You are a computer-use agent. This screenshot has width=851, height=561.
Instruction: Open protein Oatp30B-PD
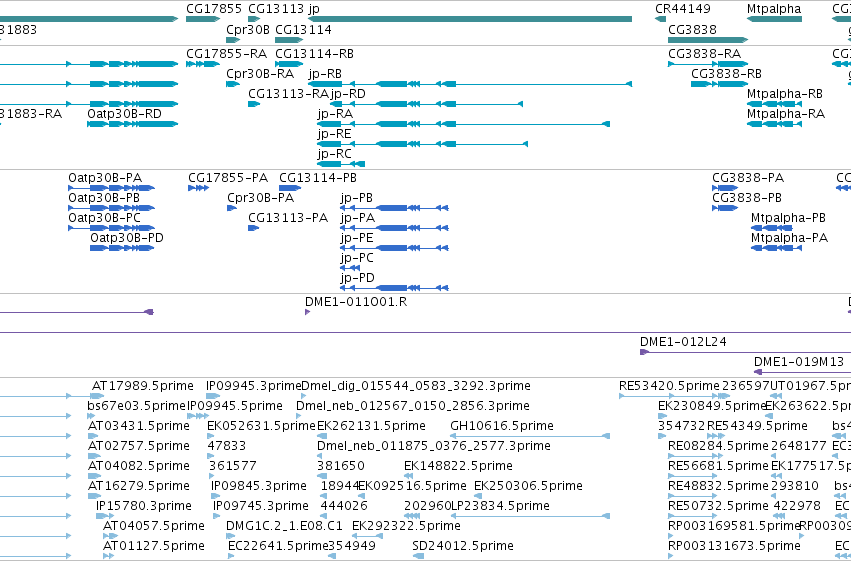(x=127, y=238)
